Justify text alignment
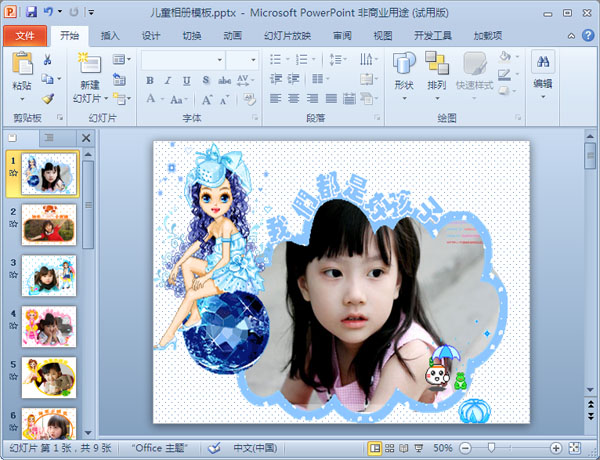This screenshot has height=460, width=600. click(331, 99)
